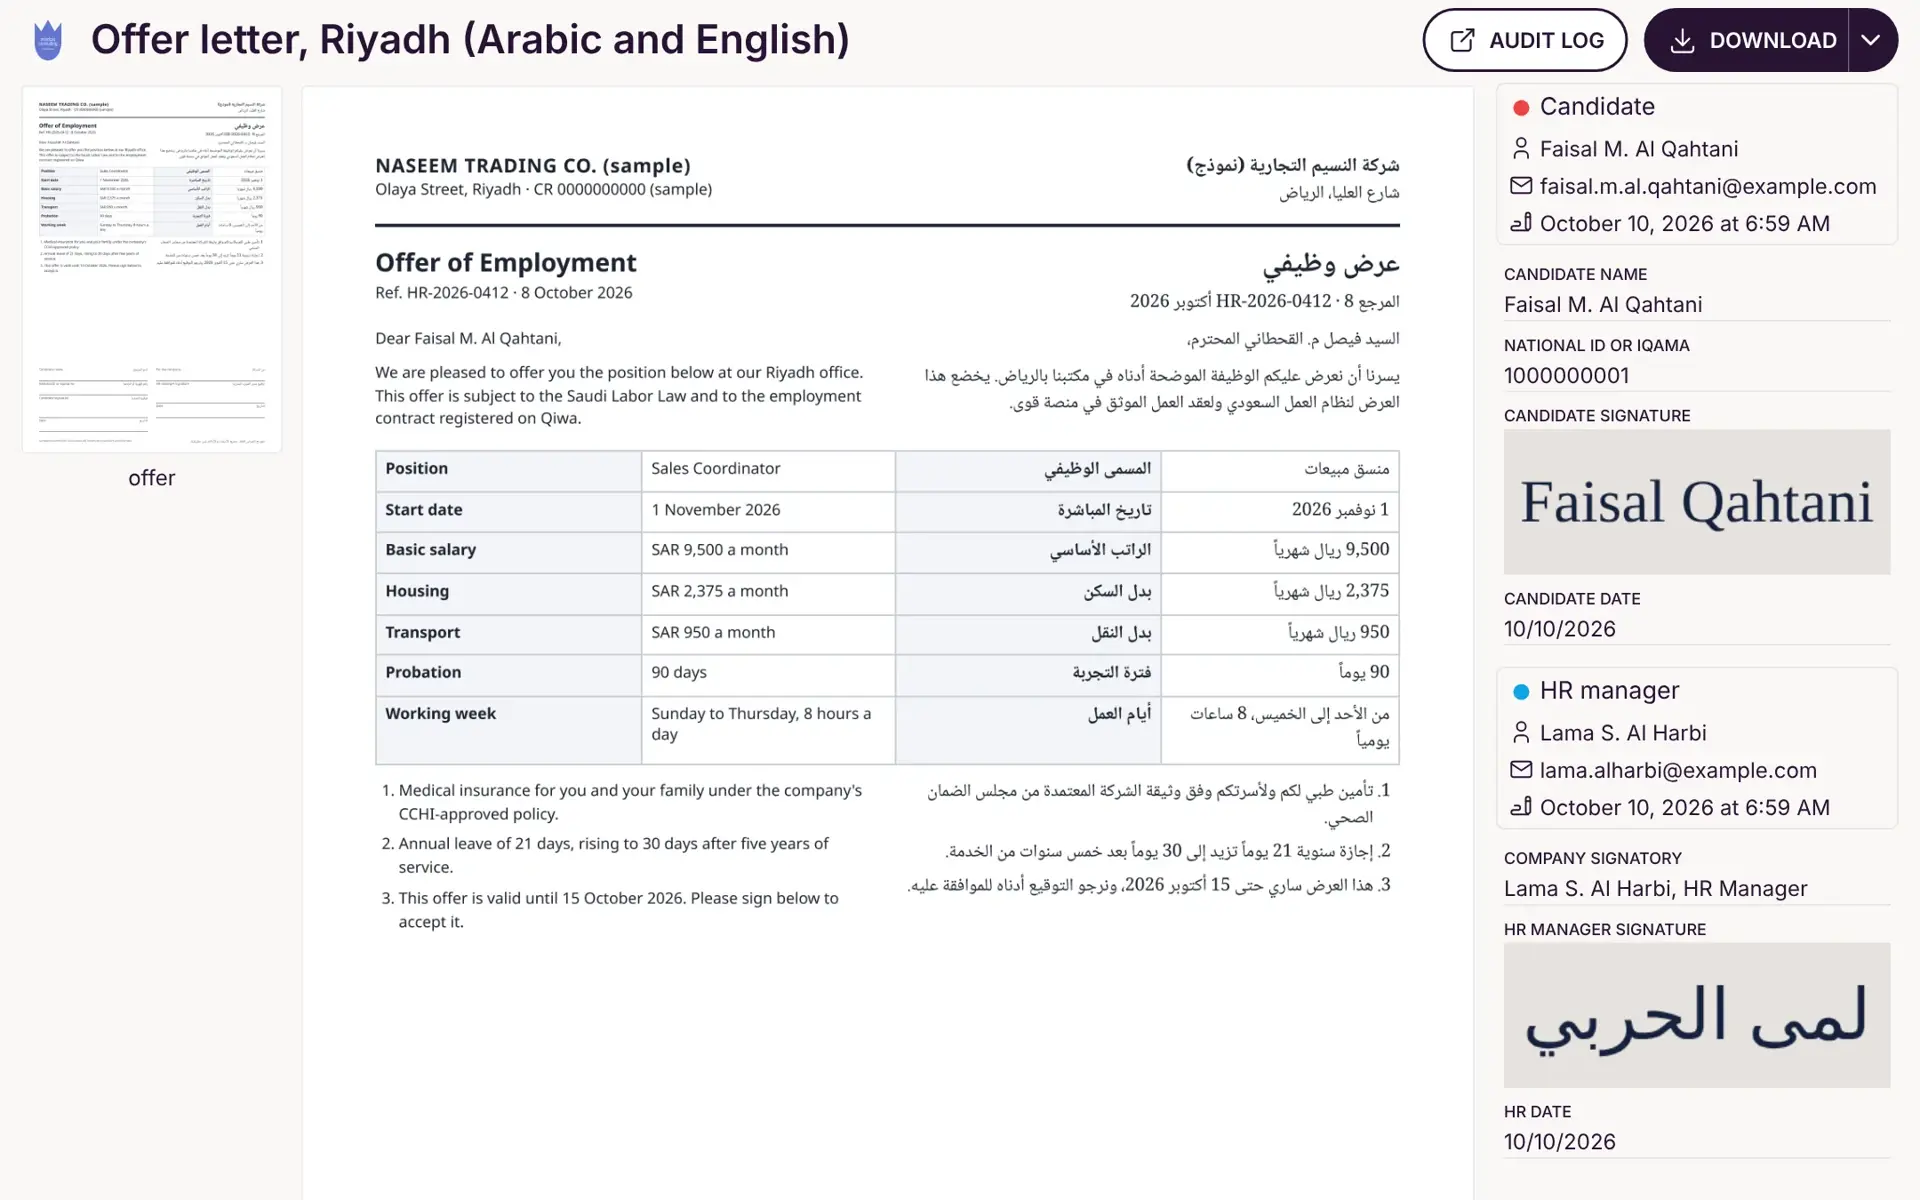
Task: Click the document title 'Offer letter, Riyadh'
Action: tap(470, 40)
